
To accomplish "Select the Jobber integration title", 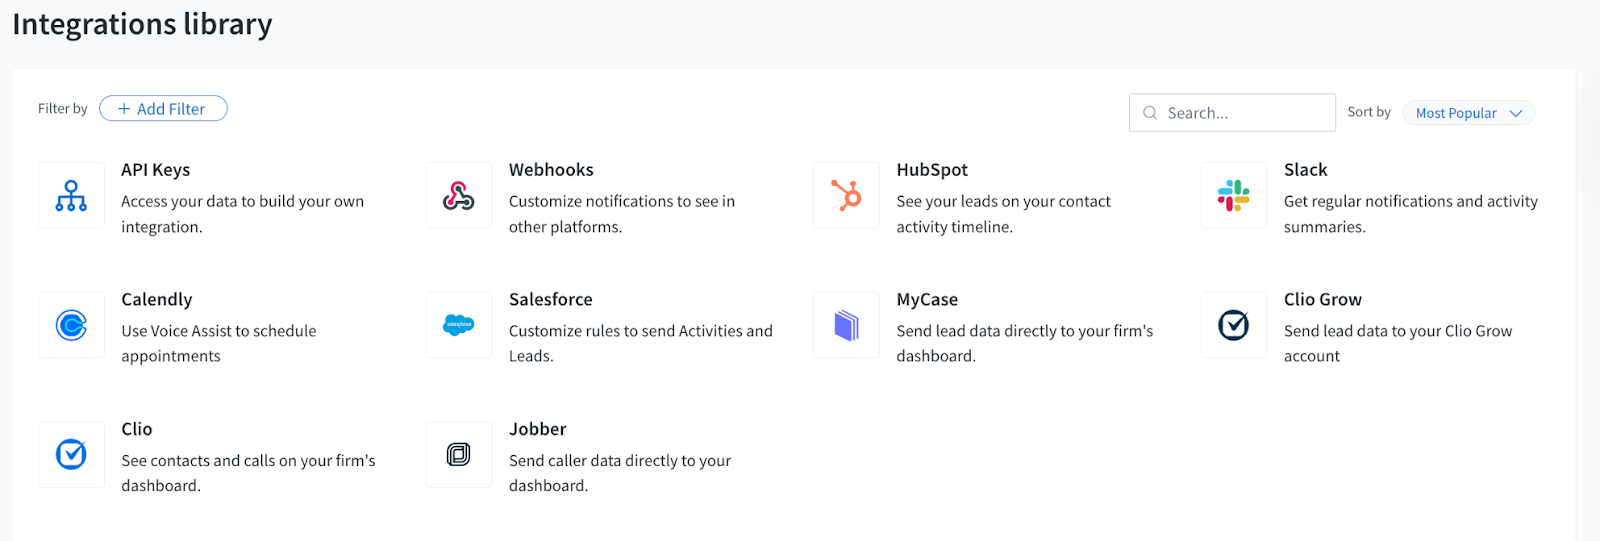I will [538, 429].
